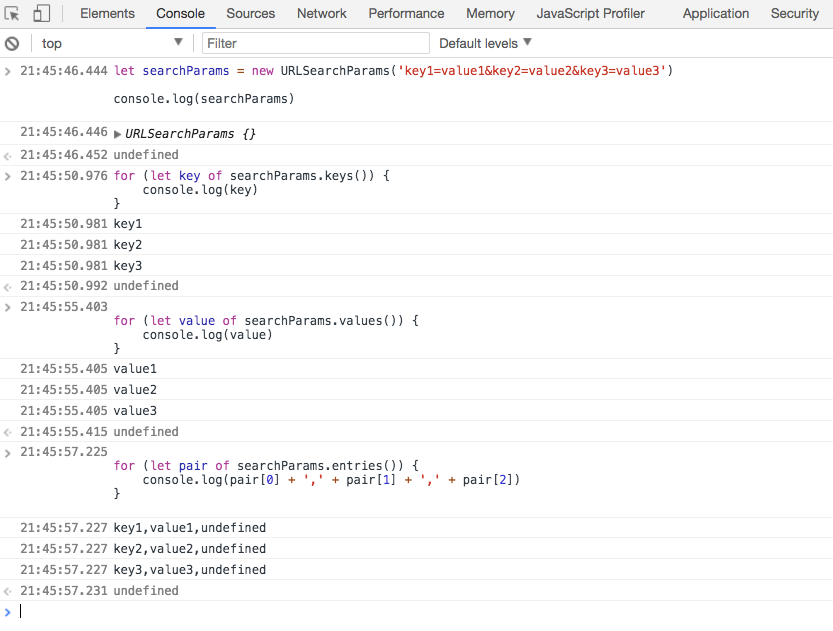The width and height of the screenshot is (833, 631).
Task: Click the 21:45:46.452 undefined result
Action: (x=146, y=155)
